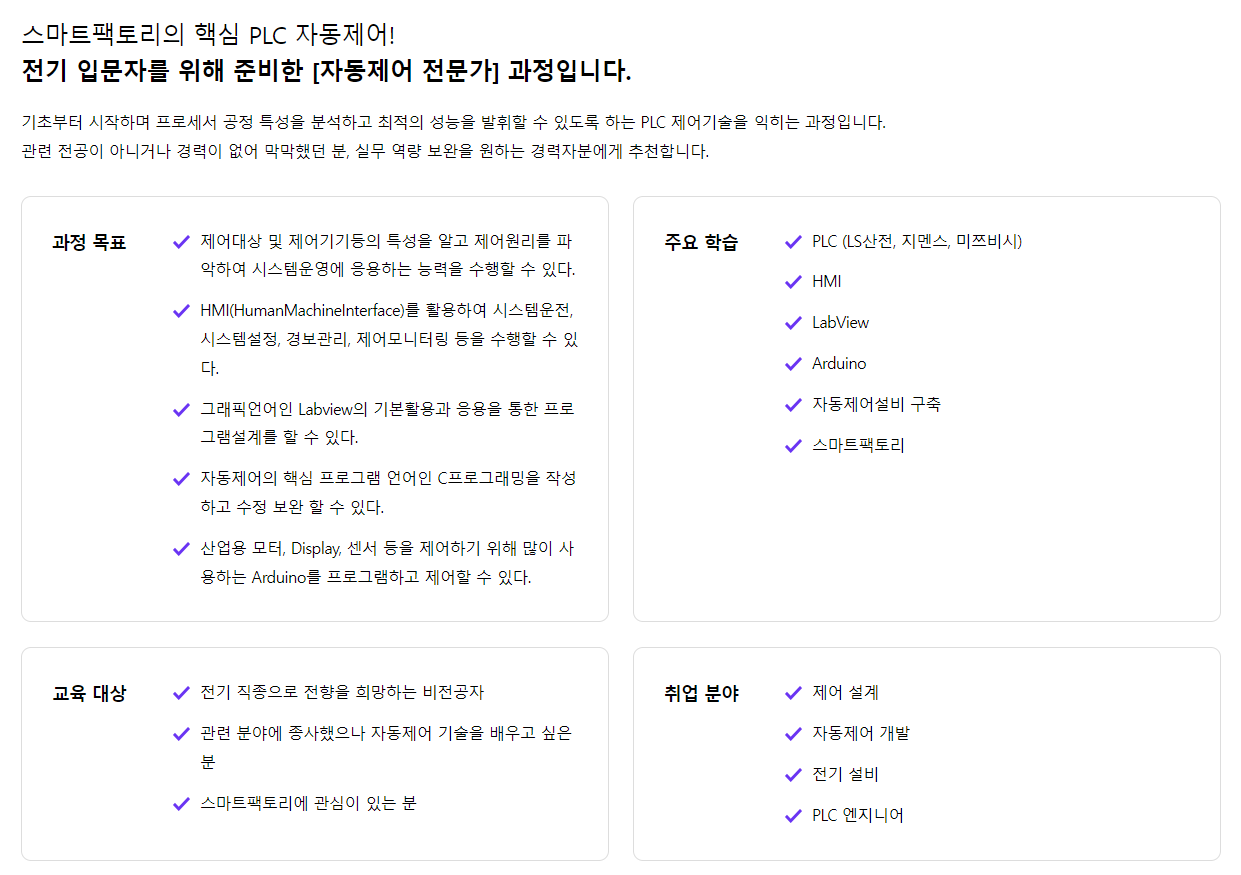
Task: Click the 취업 분야 section heading
Action: point(701,693)
